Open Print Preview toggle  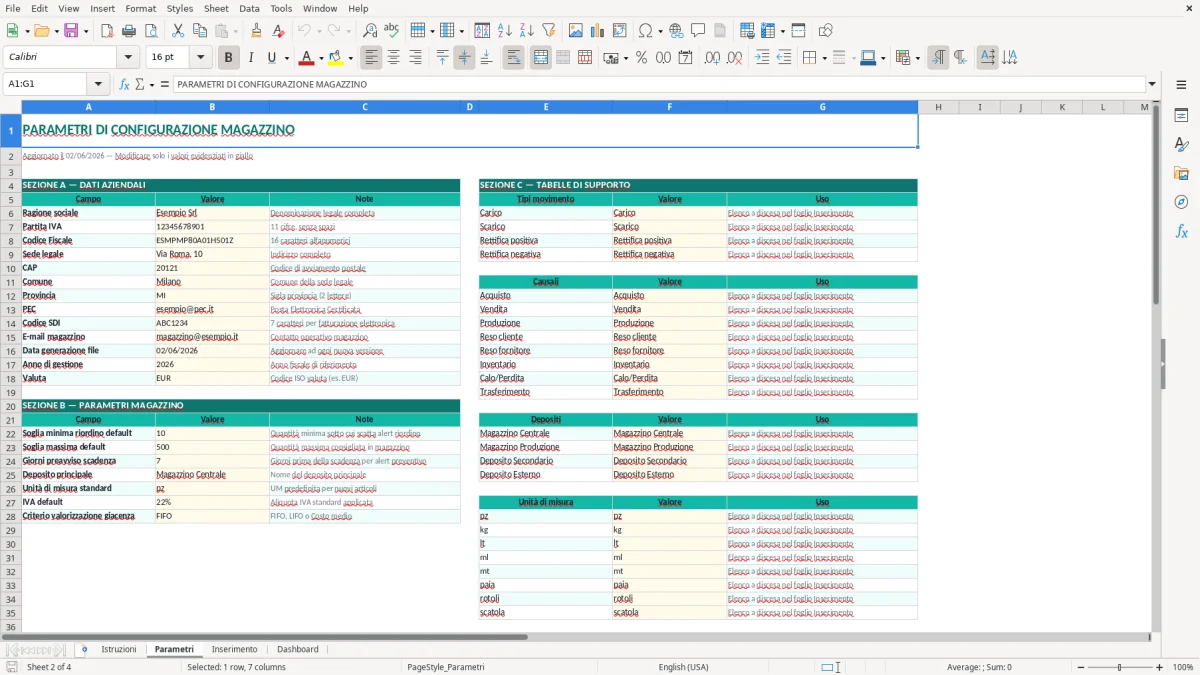point(149,31)
